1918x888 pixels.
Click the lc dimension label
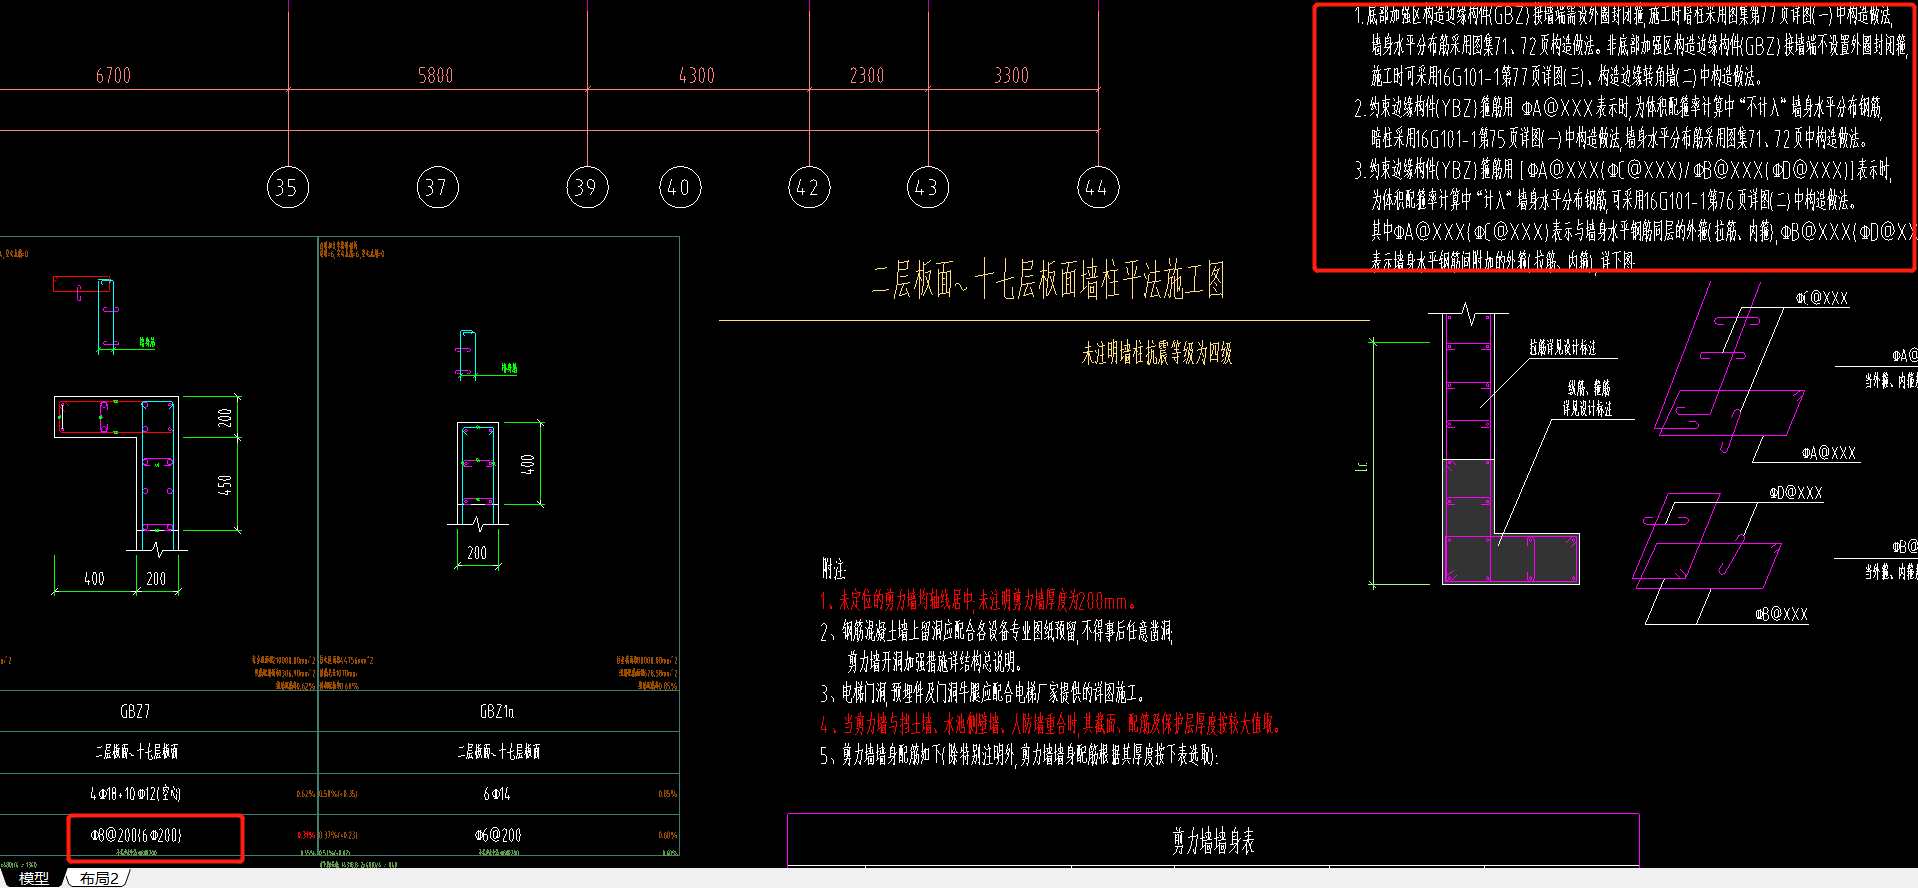(1361, 466)
